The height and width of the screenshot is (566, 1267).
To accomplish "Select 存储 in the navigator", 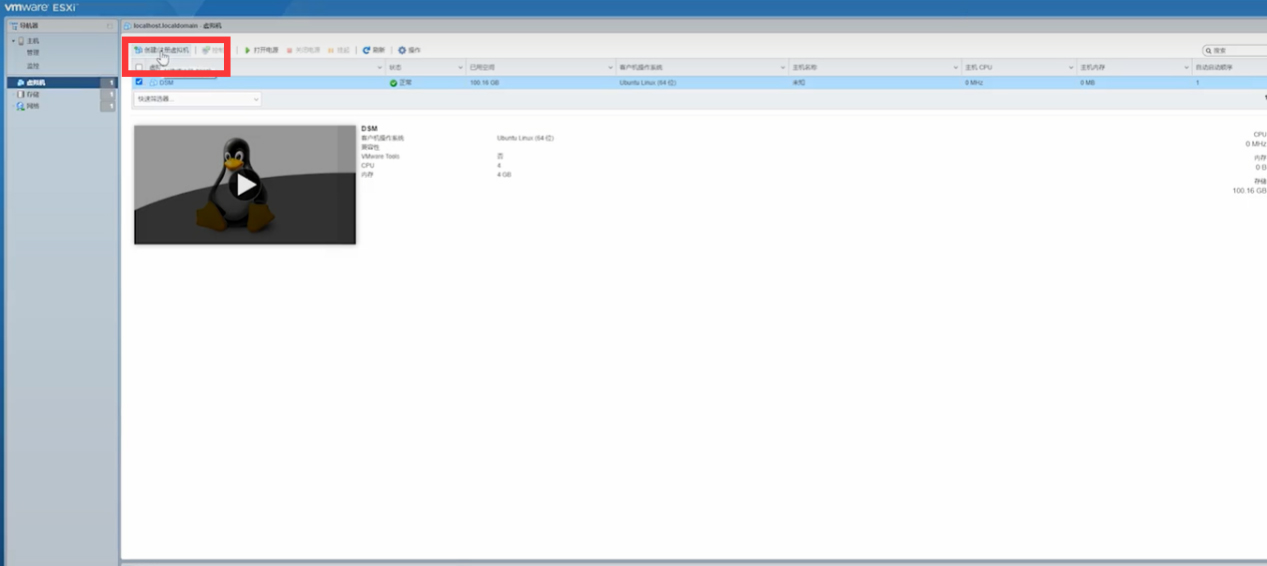I will click(x=33, y=94).
